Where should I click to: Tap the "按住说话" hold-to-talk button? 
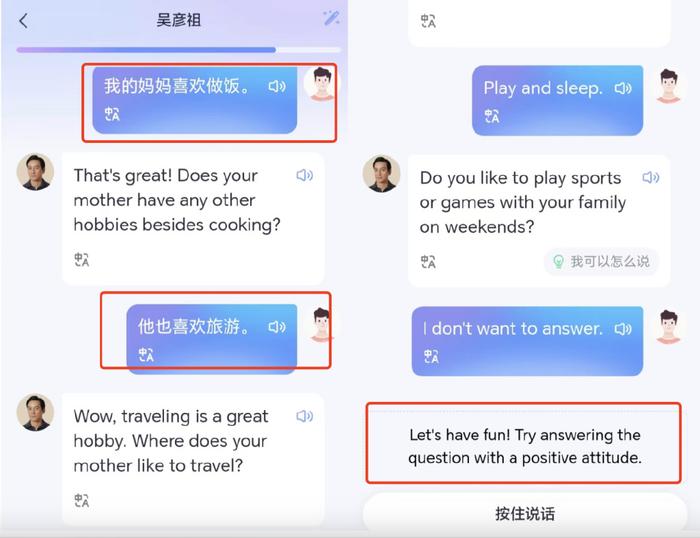[x=525, y=513]
